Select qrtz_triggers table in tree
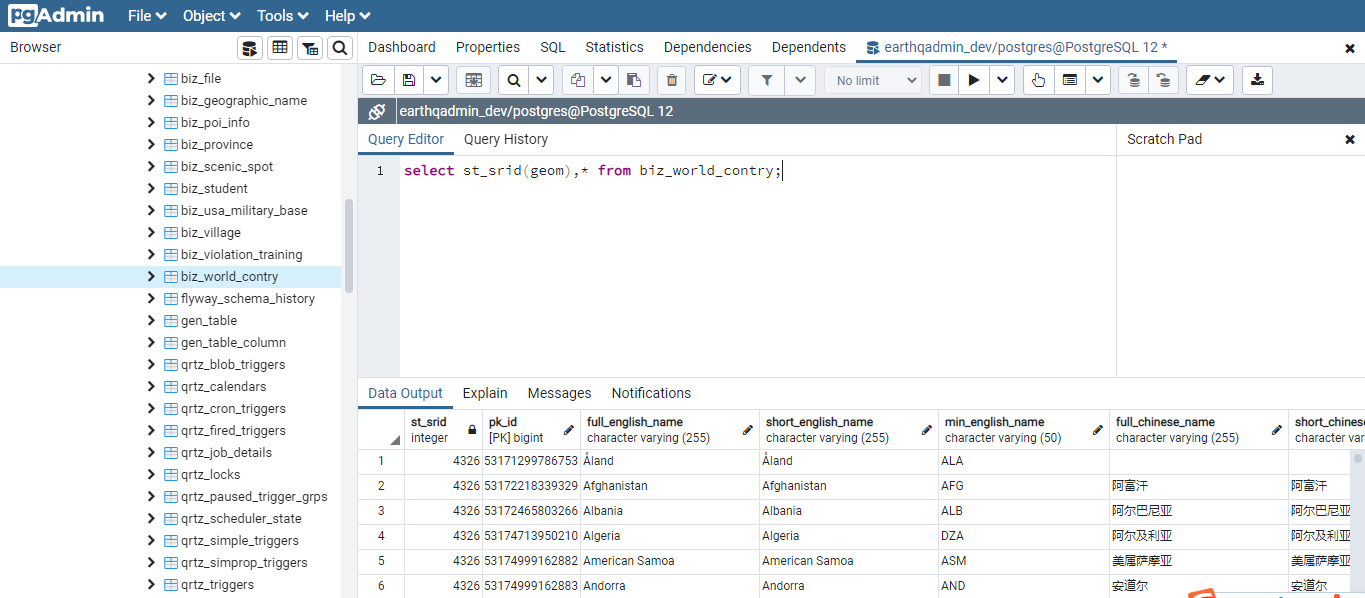The height and width of the screenshot is (598, 1365). click(217, 584)
